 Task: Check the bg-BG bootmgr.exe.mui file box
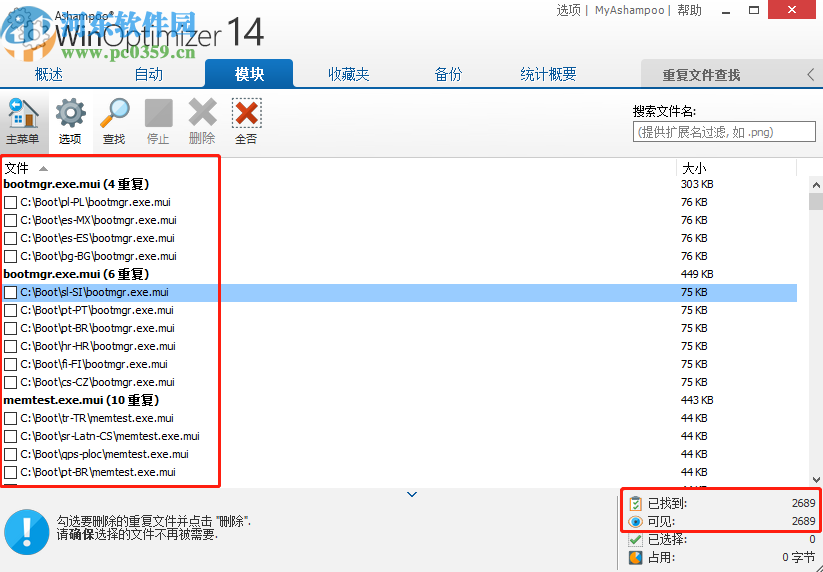(10, 257)
